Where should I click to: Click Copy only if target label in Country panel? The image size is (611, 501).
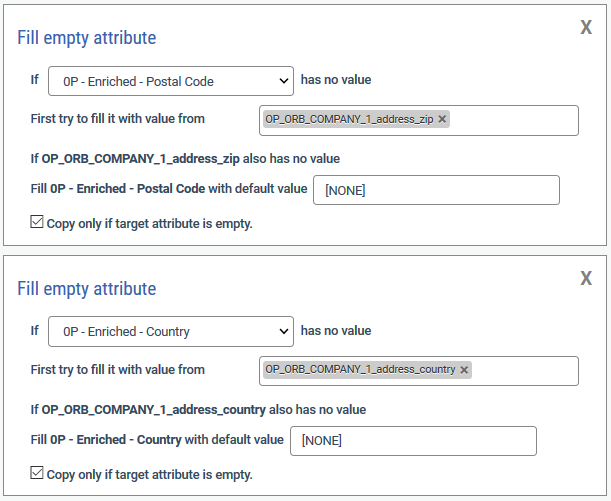150,475
